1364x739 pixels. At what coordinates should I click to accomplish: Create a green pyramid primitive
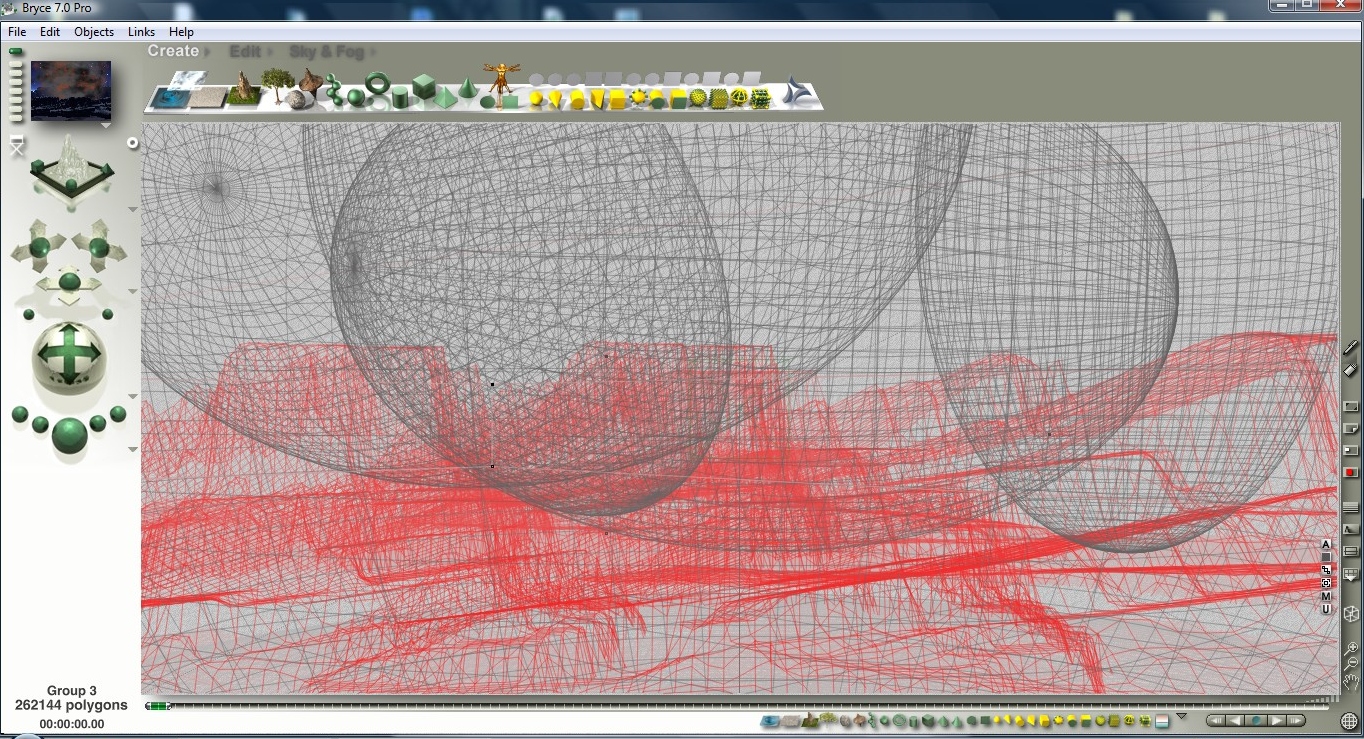[x=445, y=96]
